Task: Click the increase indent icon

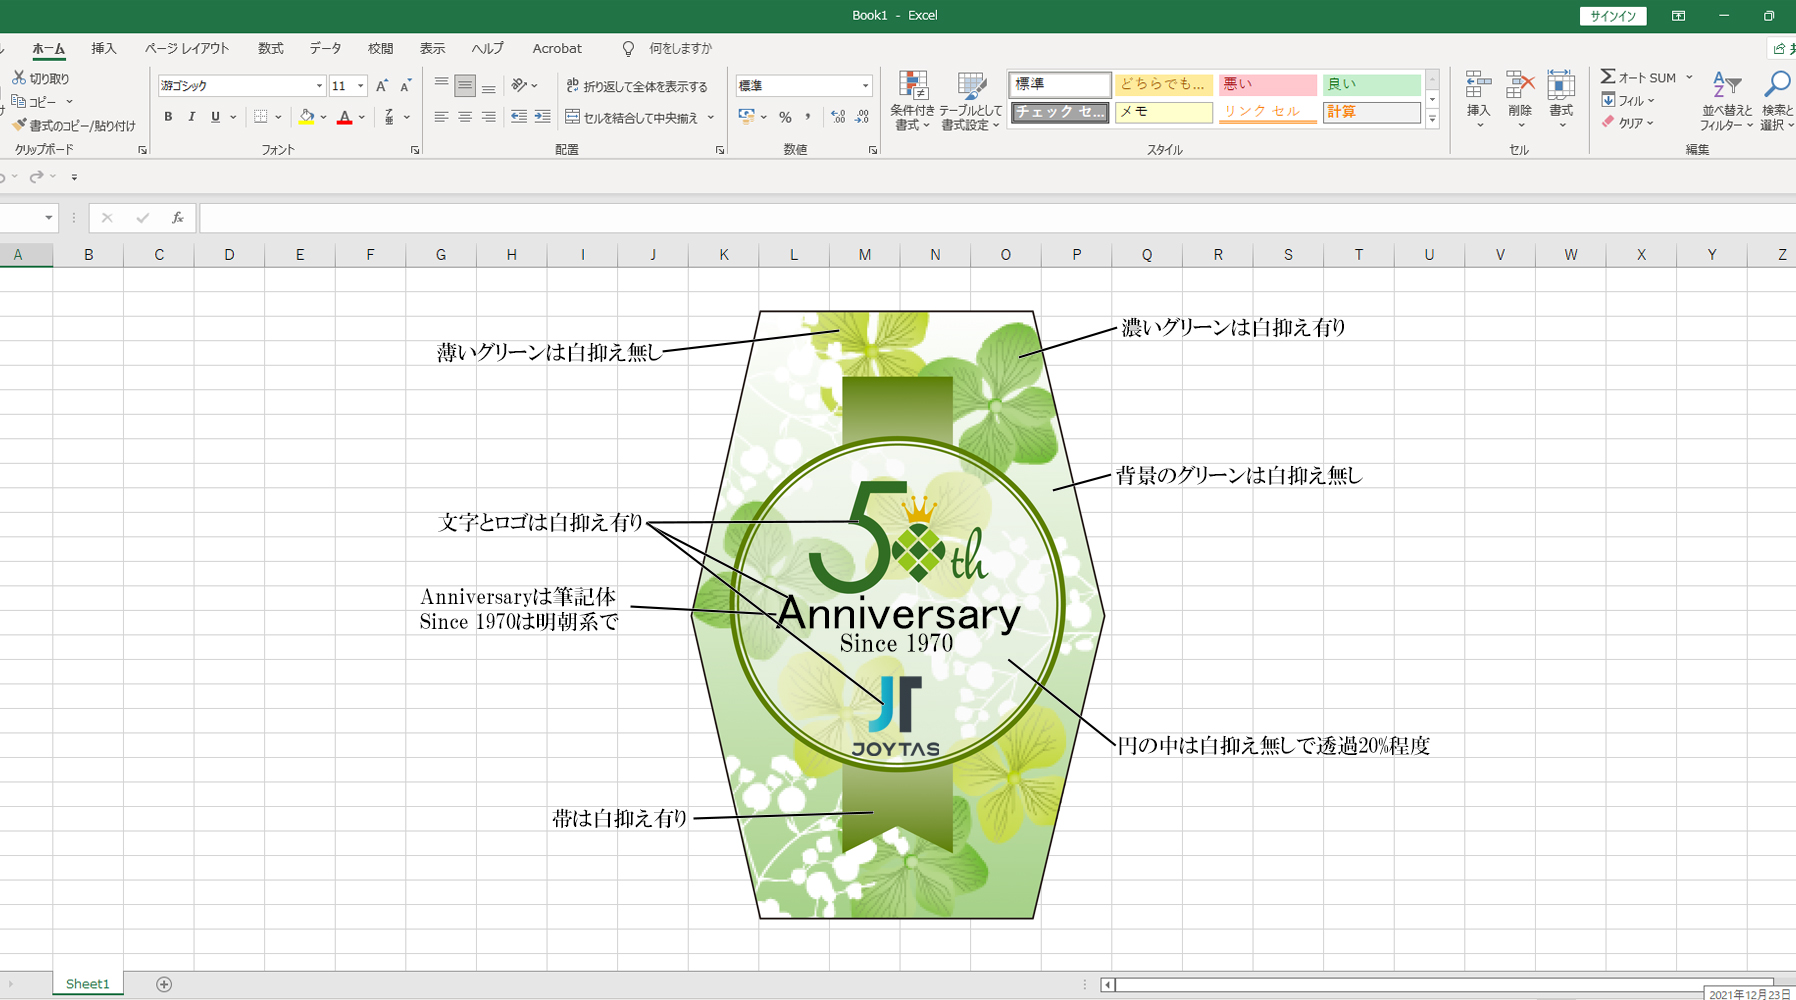Action: click(543, 117)
